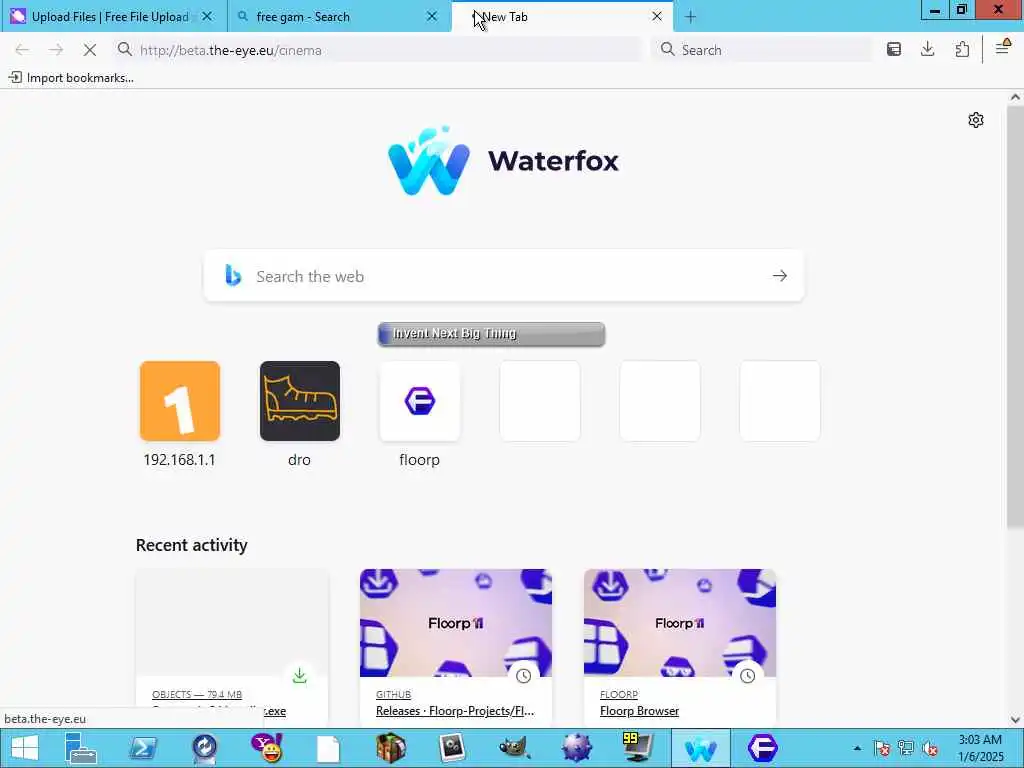Open the blue circular arrows taskbar icon

click(205, 748)
